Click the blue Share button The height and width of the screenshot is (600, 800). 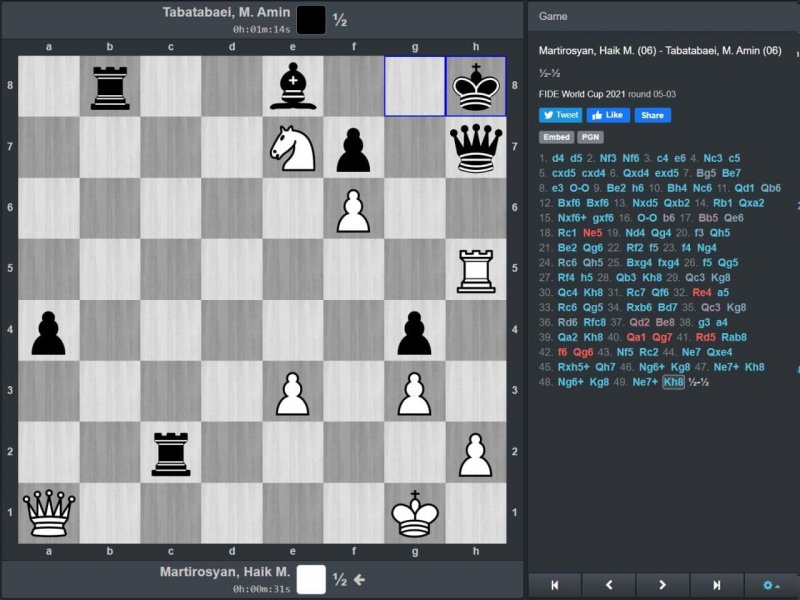coord(652,115)
